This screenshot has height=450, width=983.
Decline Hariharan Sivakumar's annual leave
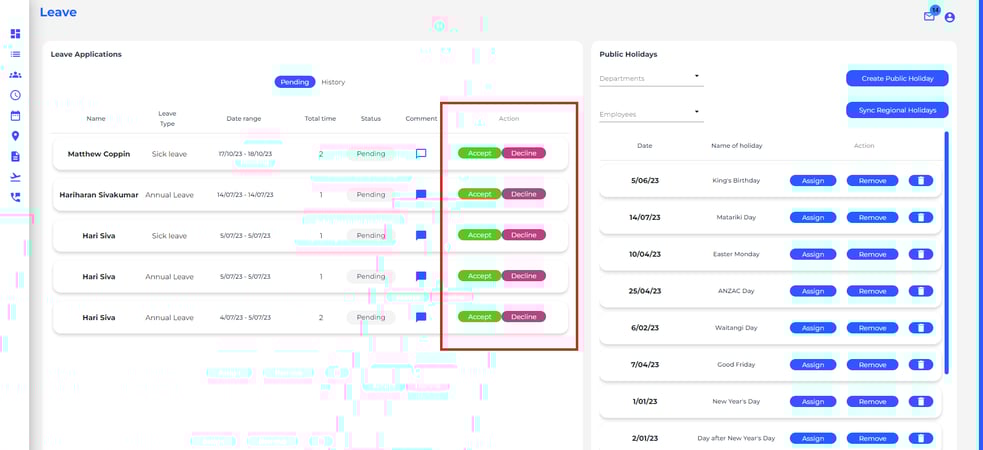pyautogui.click(x=524, y=194)
